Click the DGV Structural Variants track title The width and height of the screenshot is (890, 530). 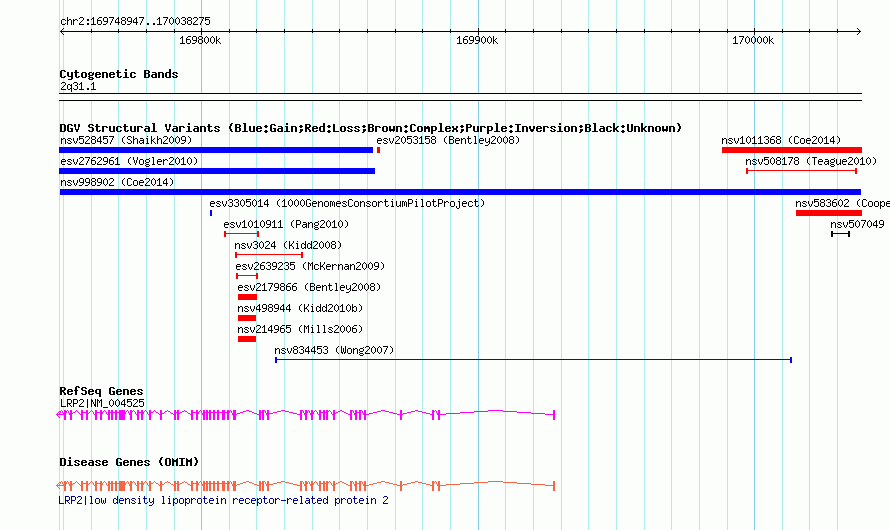click(370, 128)
